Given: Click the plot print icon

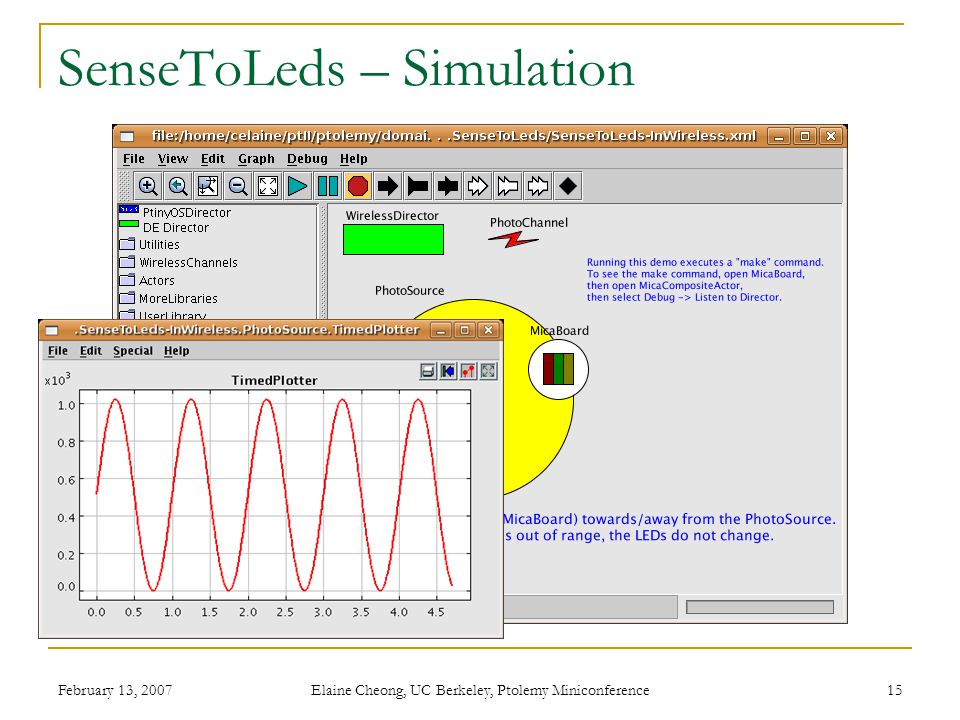Looking at the screenshot, I should pos(428,371).
